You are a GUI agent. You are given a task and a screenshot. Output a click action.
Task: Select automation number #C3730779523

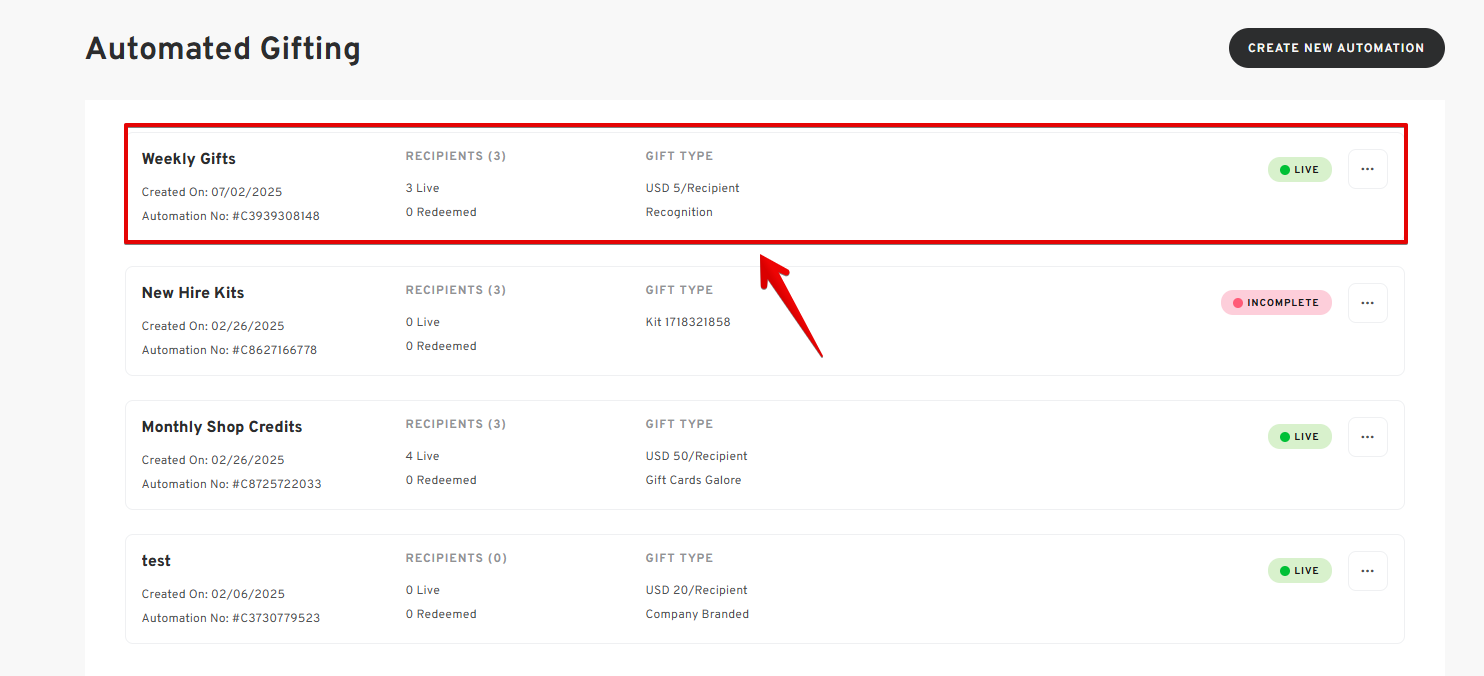click(x=276, y=618)
